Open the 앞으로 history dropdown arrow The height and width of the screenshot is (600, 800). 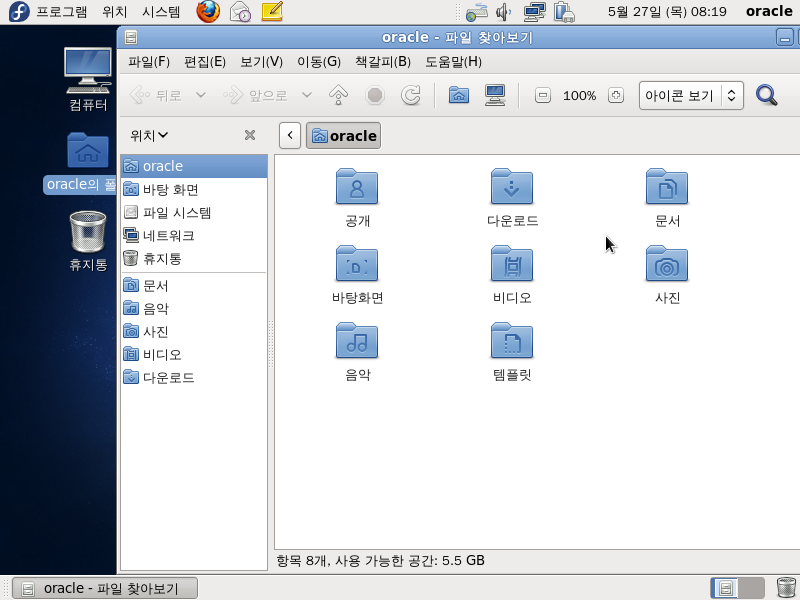click(306, 95)
